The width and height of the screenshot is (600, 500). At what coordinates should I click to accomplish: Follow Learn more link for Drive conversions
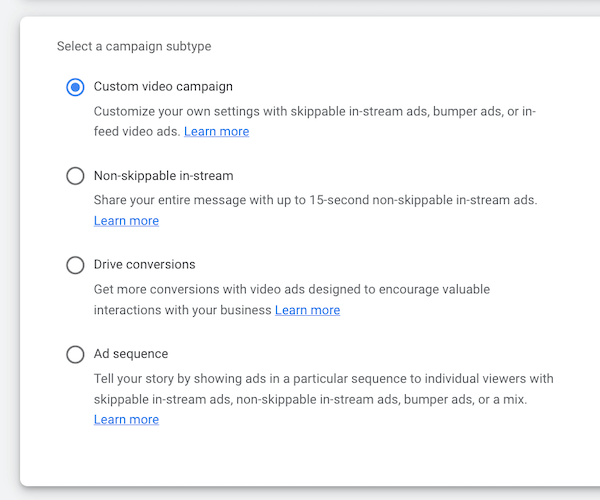pyautogui.click(x=307, y=310)
